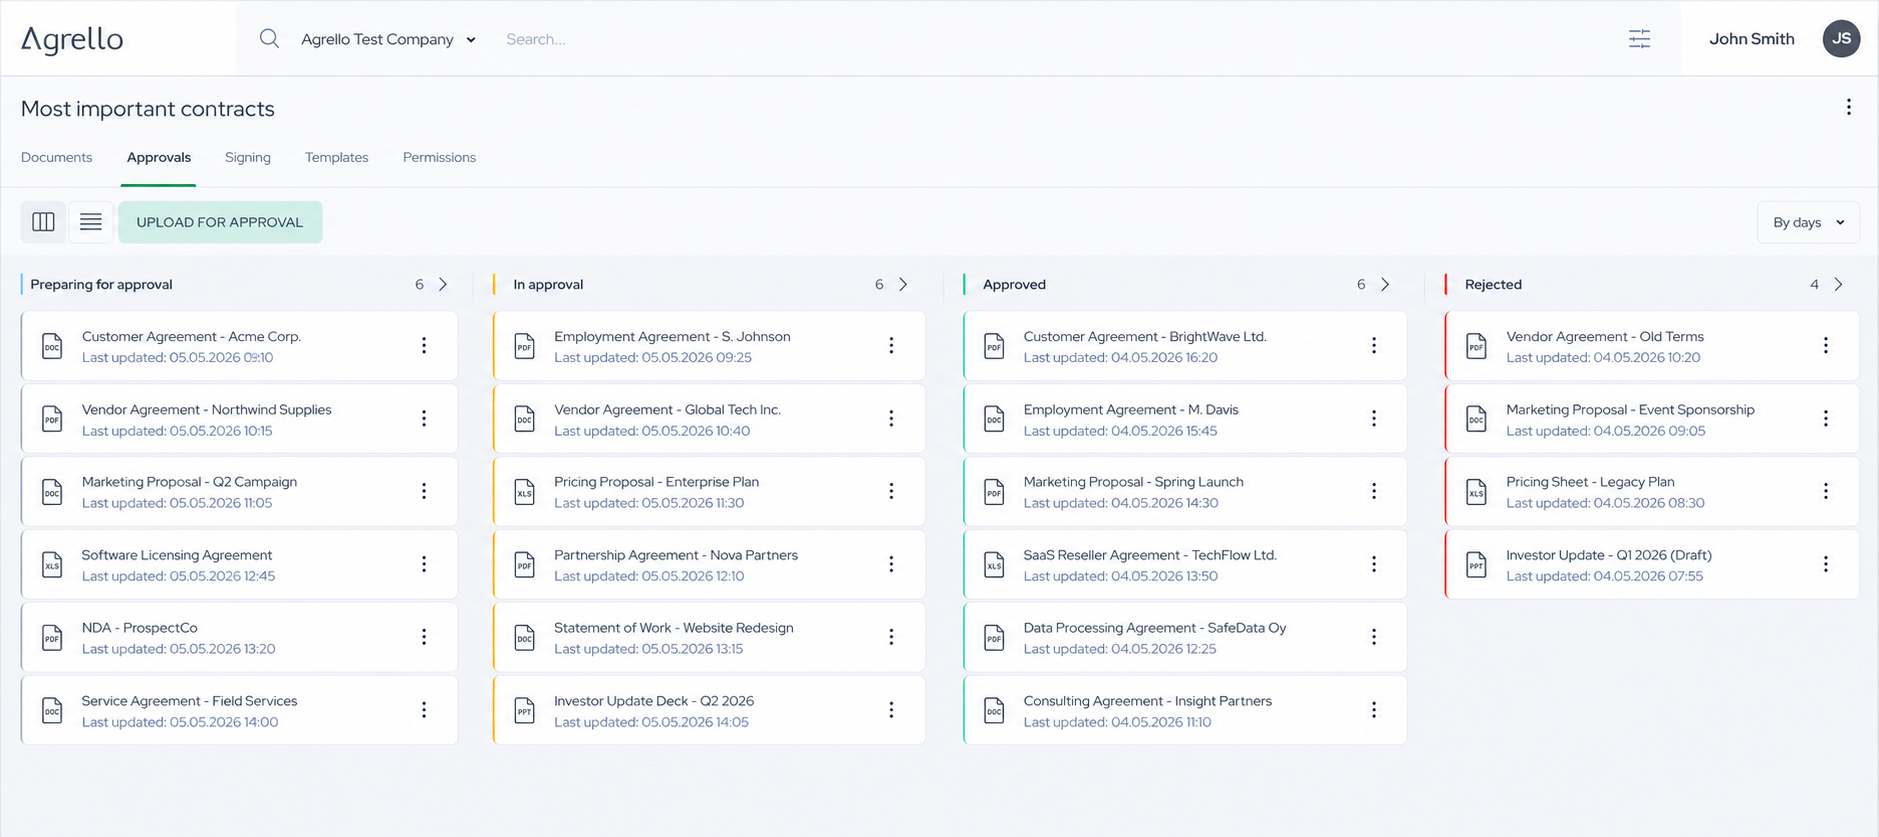Screen dimensions: 1879x837
Task: Open Customer Agreement - Acme Corp. card
Action: (x=239, y=345)
